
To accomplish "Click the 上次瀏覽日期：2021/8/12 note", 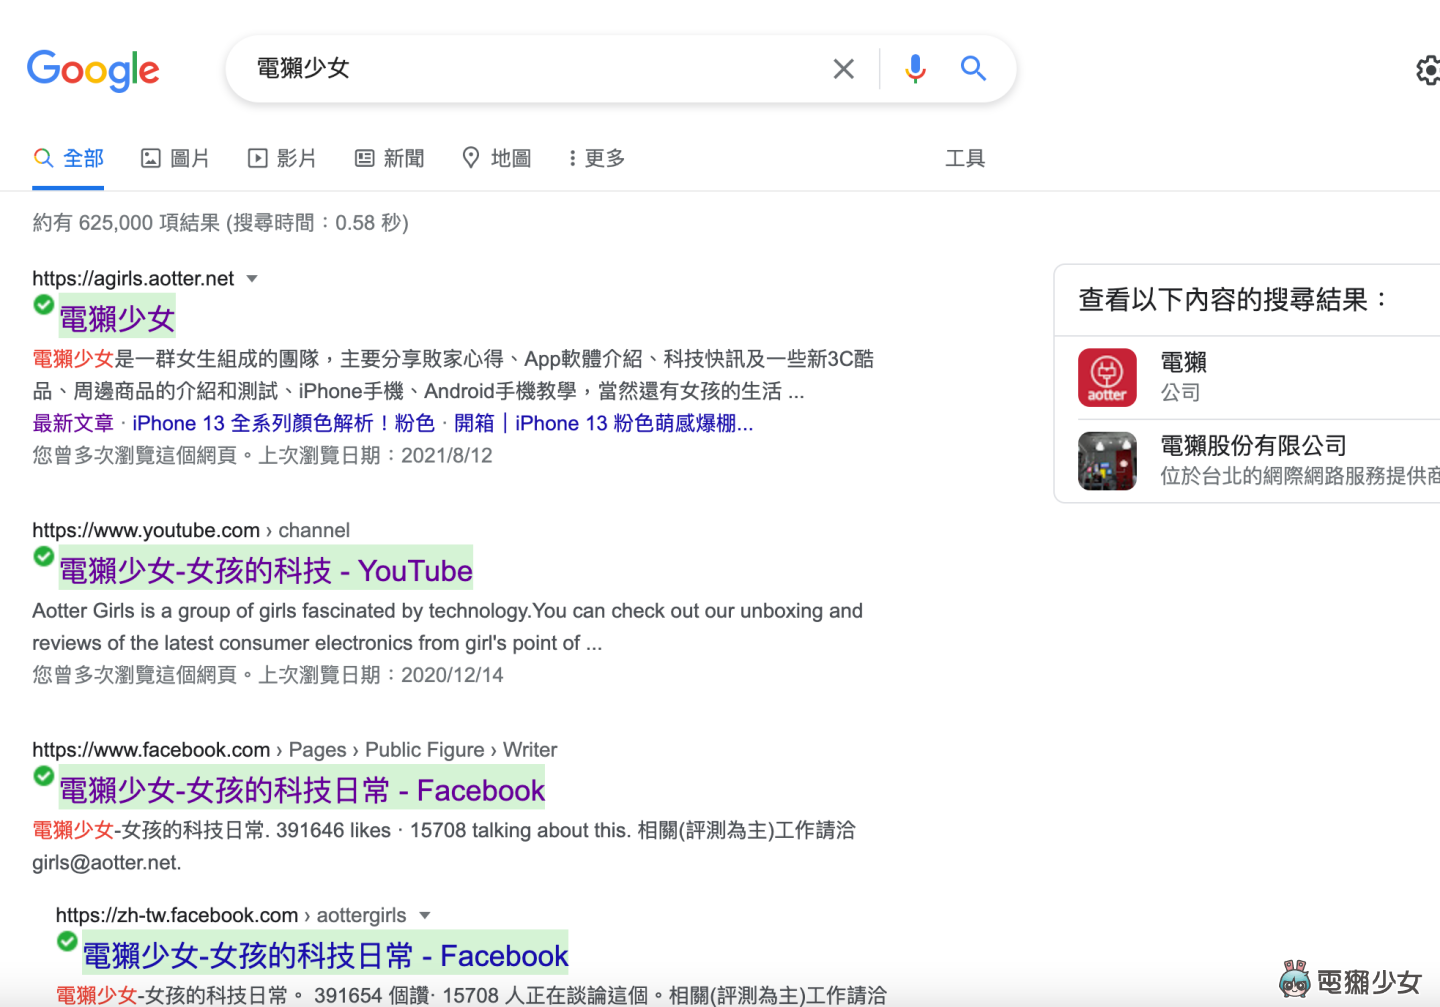I will click(x=376, y=455).
